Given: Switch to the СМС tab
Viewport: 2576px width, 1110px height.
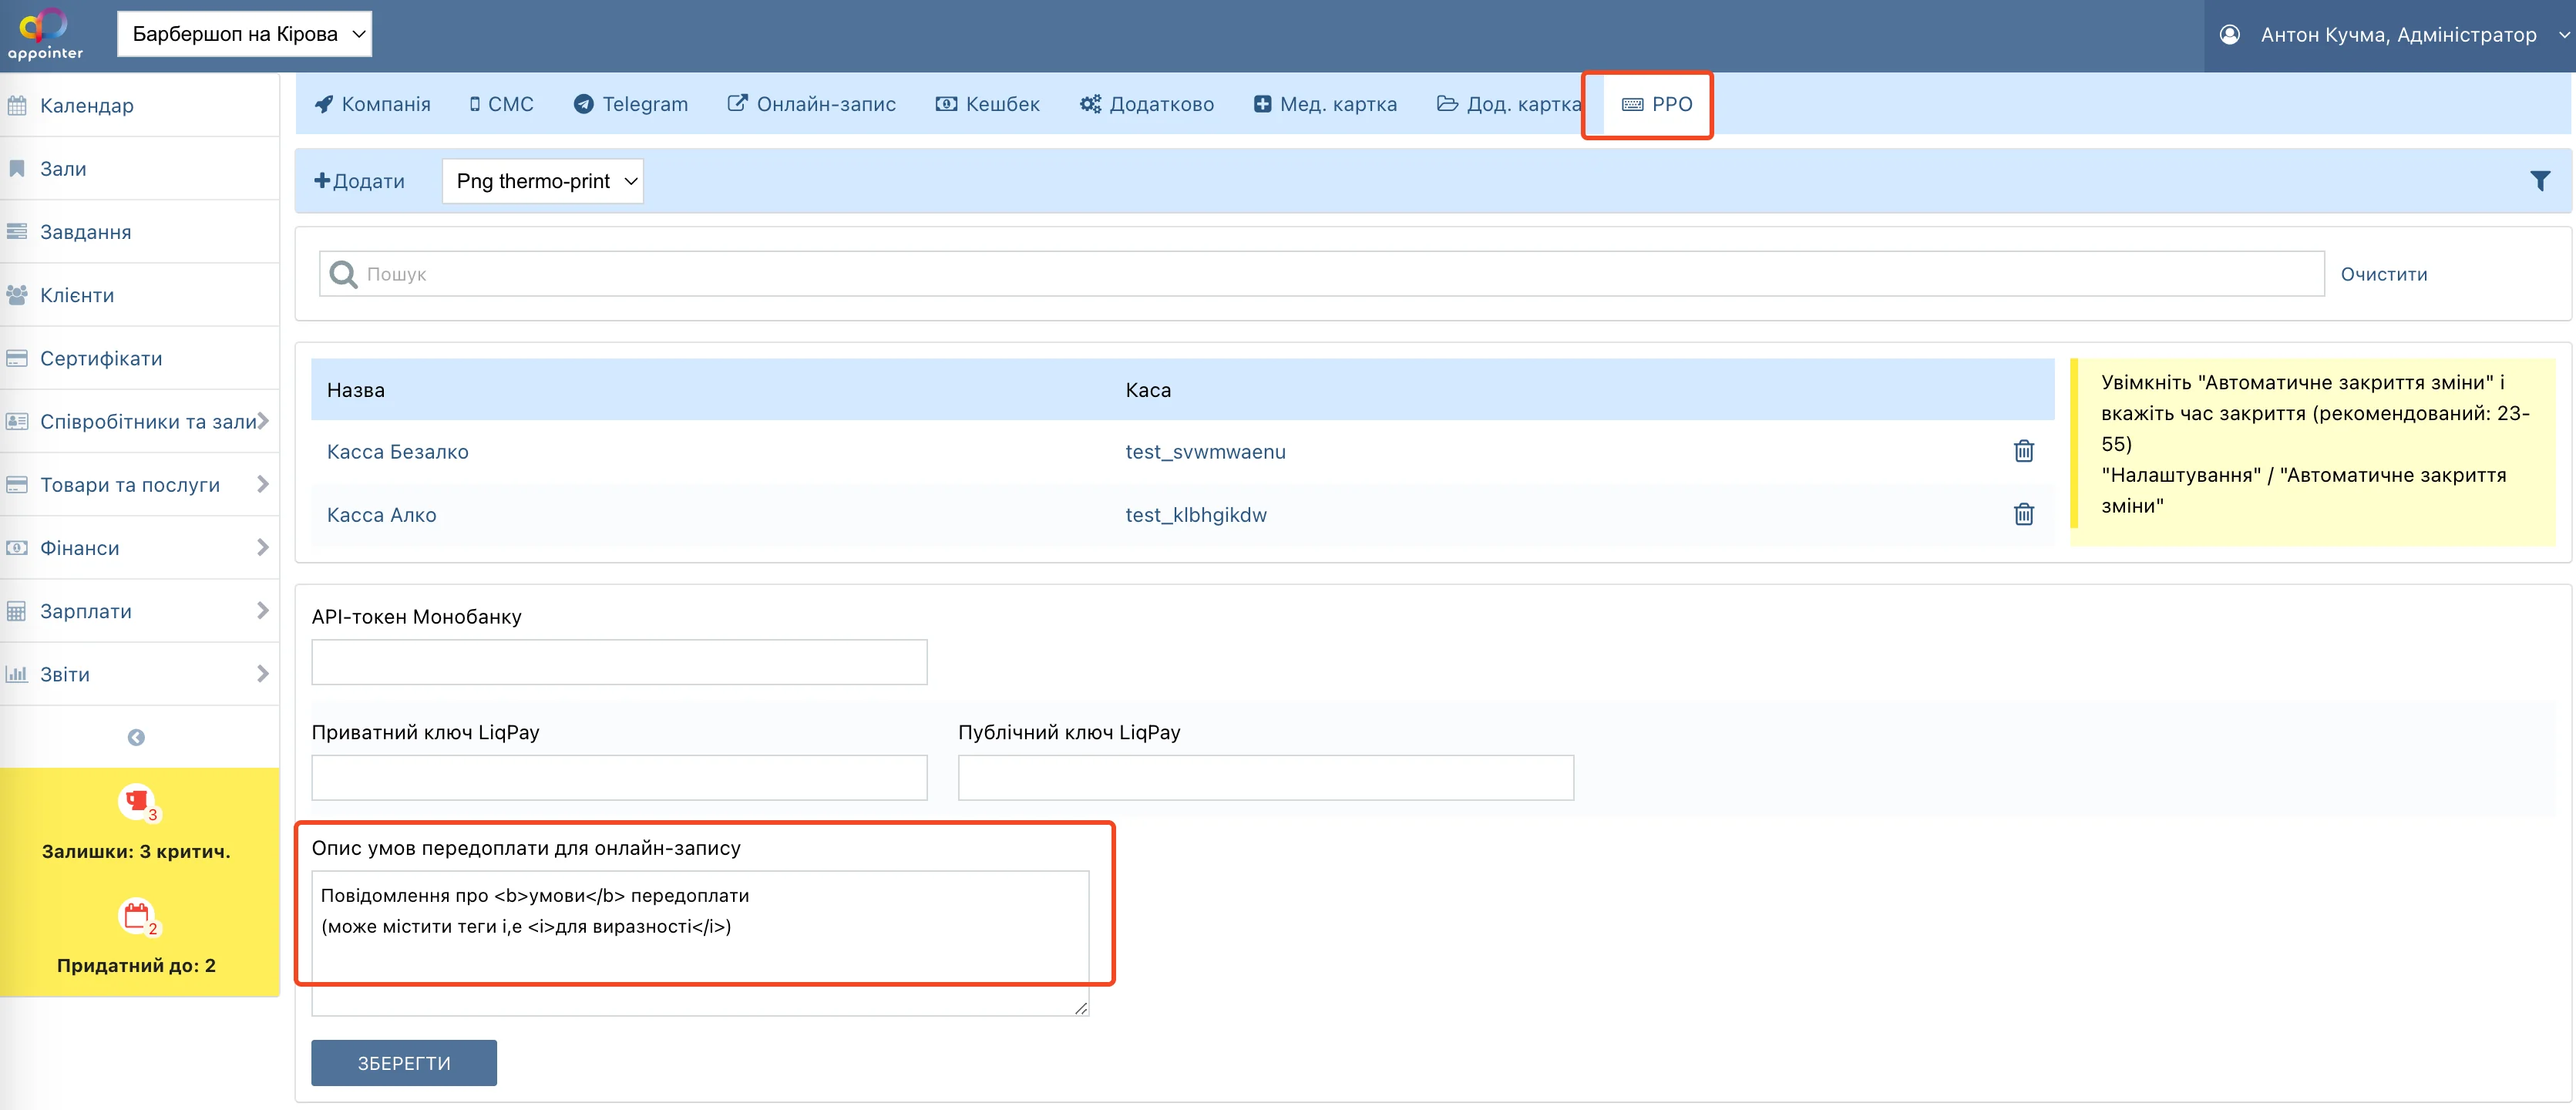Looking at the screenshot, I should tap(501, 104).
